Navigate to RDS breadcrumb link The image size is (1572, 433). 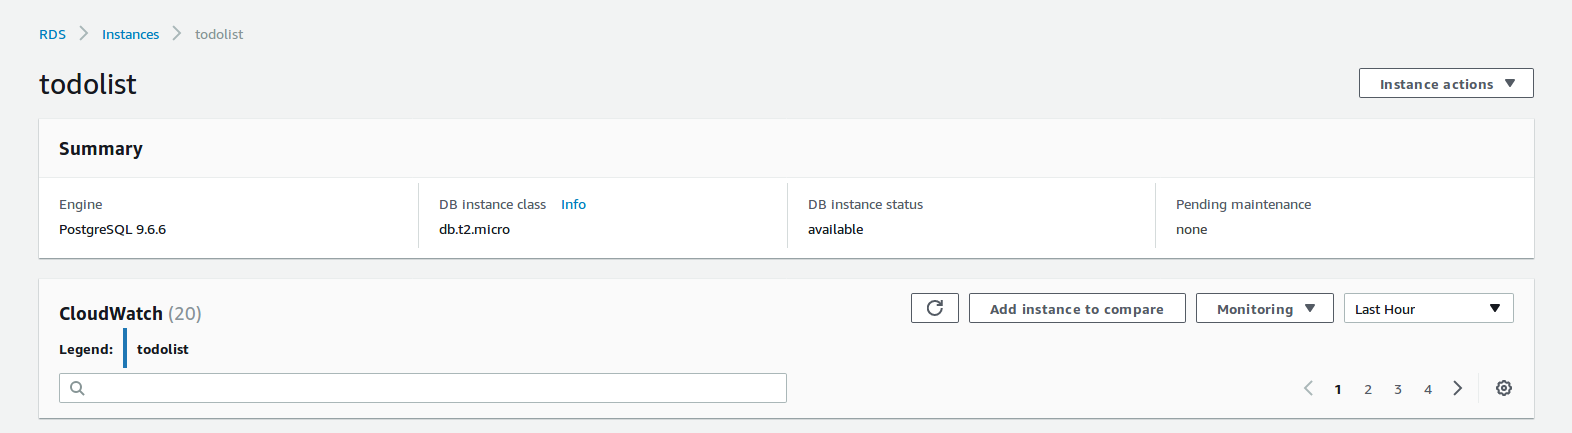tap(52, 34)
